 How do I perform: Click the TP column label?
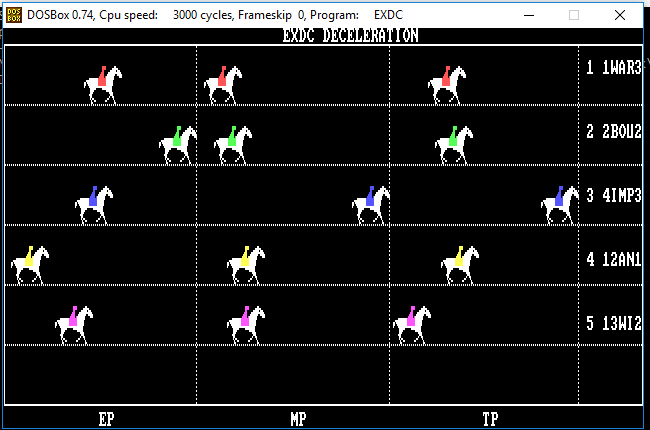[x=490, y=419]
